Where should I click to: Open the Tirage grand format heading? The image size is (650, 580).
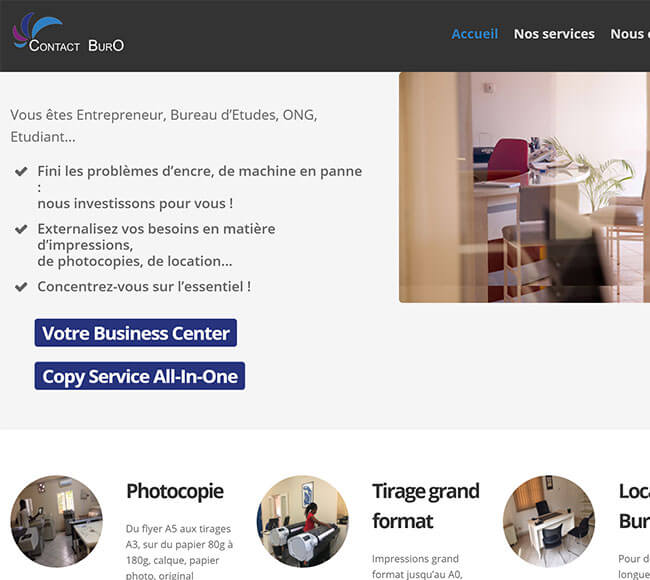pyautogui.click(x=426, y=506)
